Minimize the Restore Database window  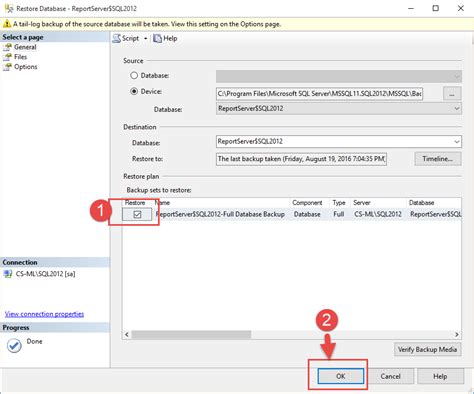(x=411, y=8)
